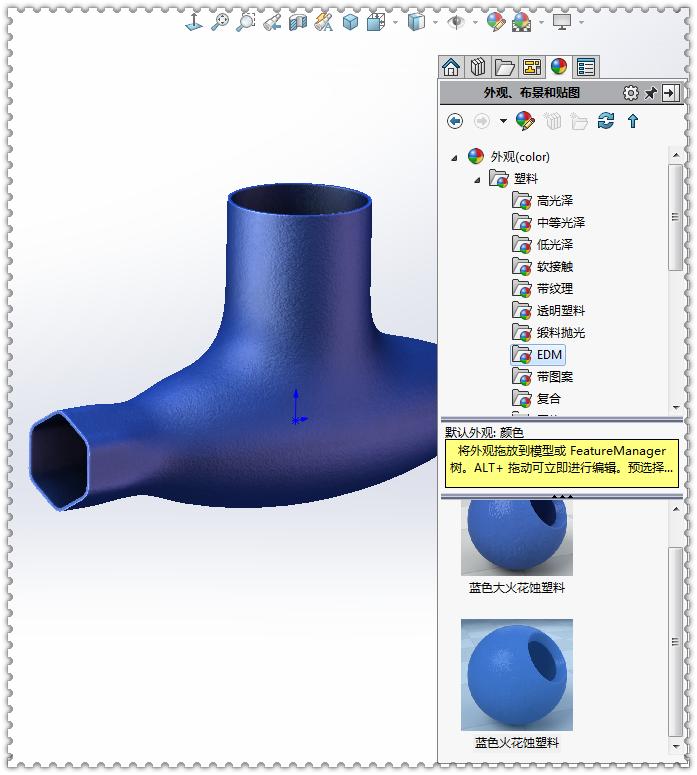The image size is (697, 775).
Task: Select the EDM folder
Action: [x=537, y=355]
